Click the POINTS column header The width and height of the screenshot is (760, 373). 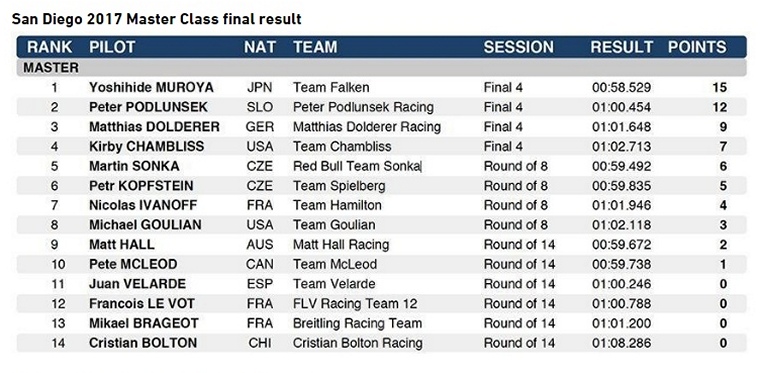[697, 47]
